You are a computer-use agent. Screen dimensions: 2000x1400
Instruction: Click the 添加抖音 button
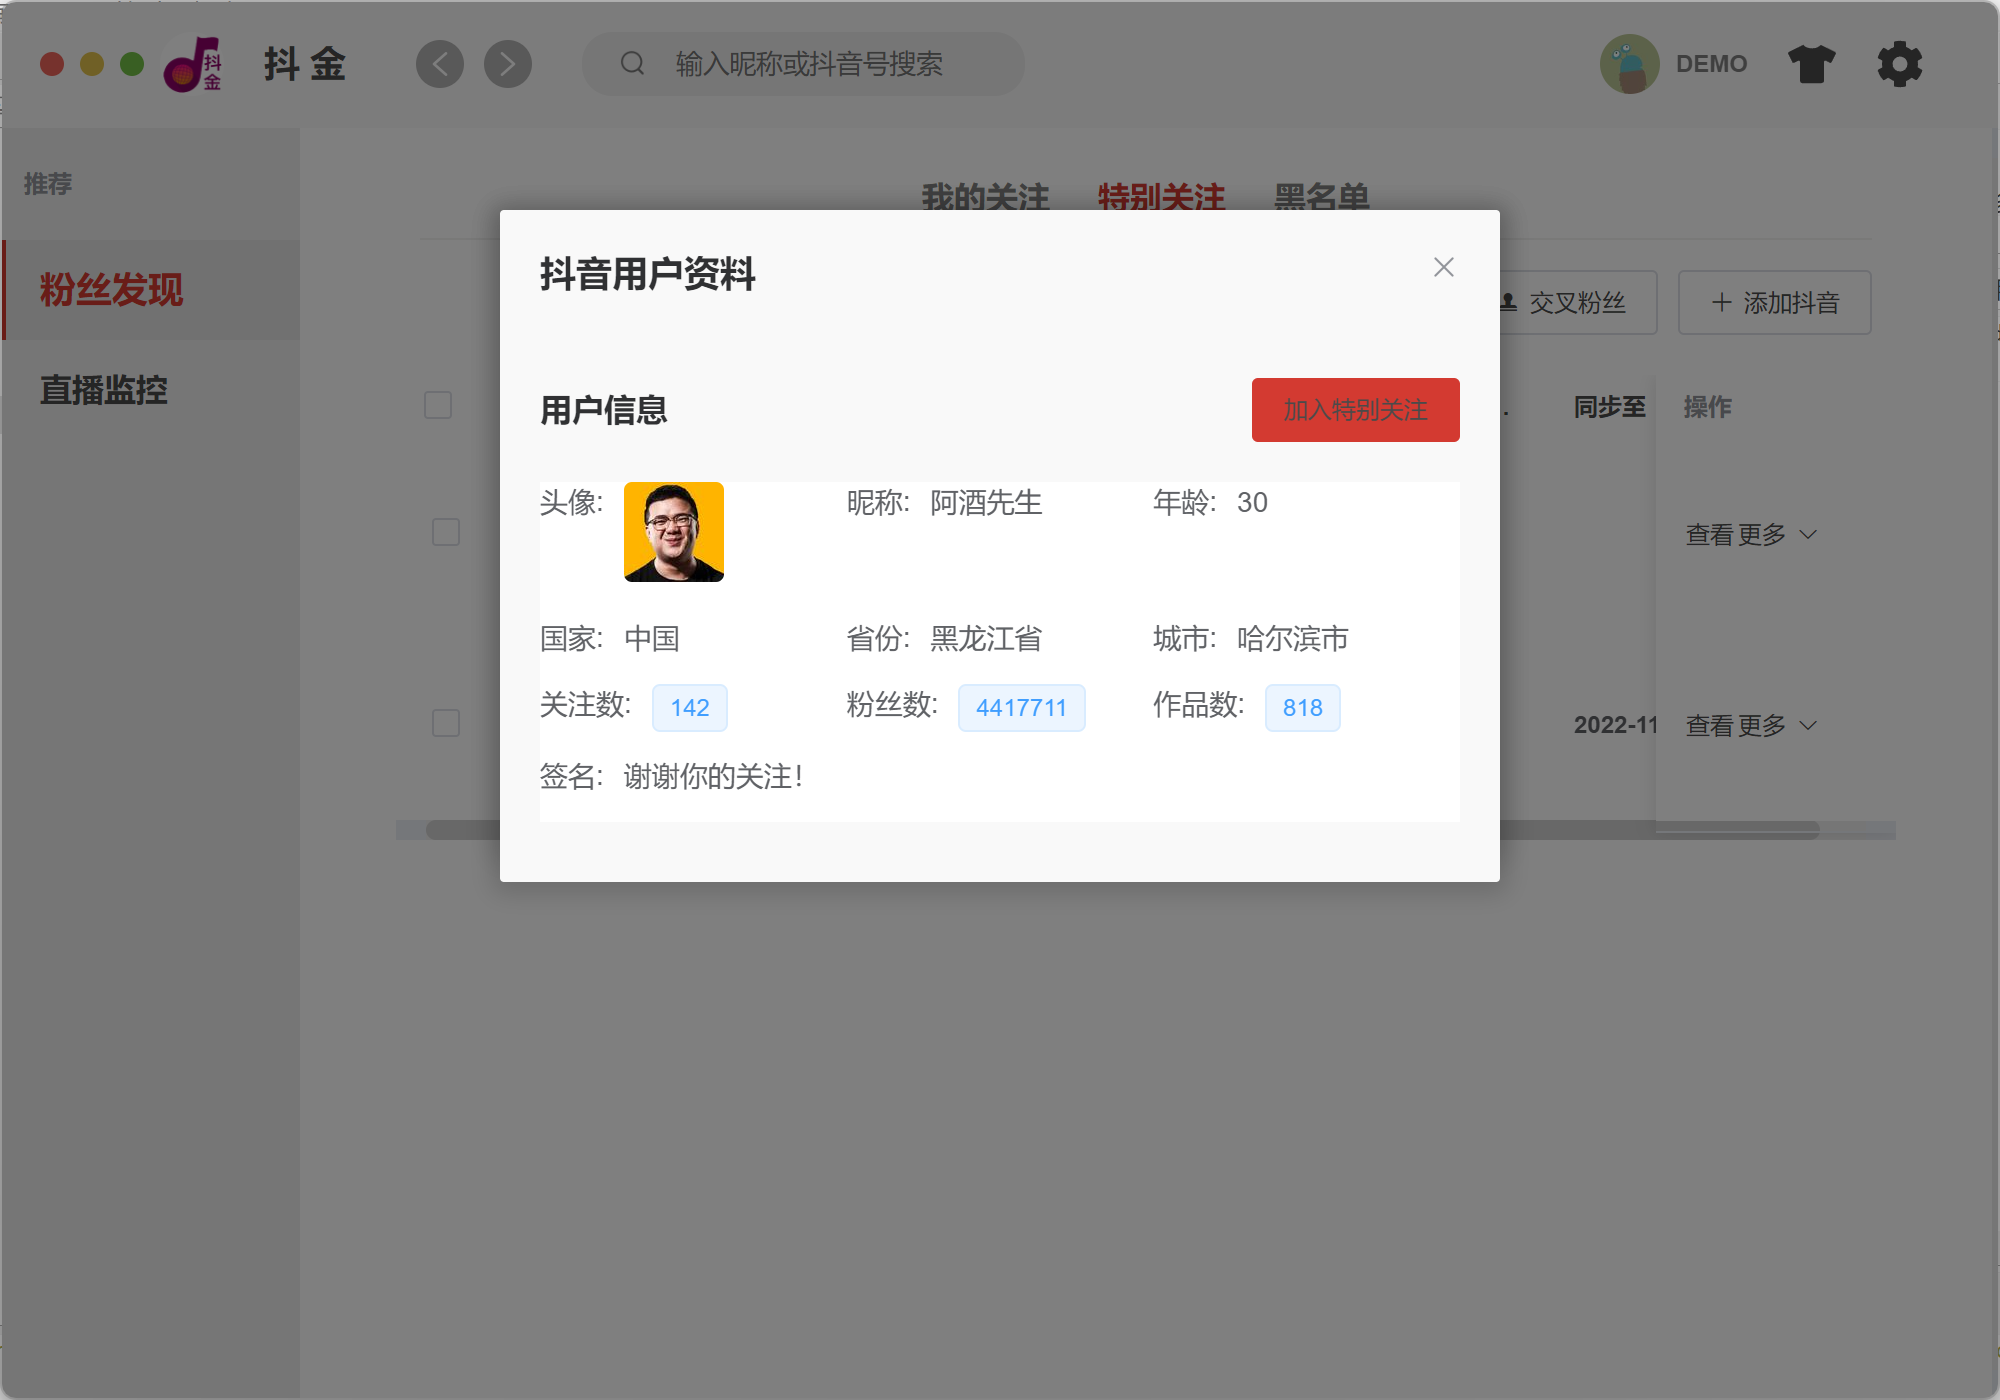tap(1774, 303)
